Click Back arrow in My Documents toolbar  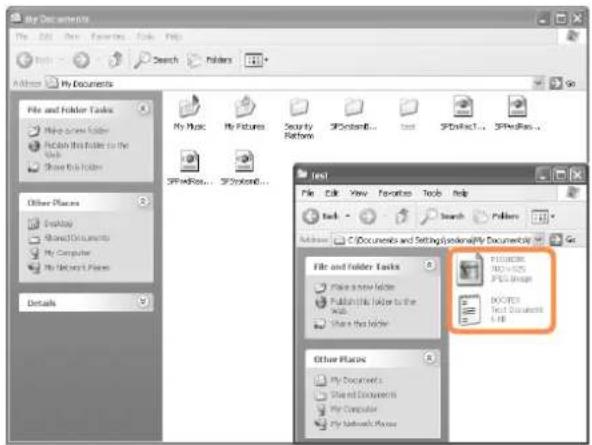(x=25, y=60)
